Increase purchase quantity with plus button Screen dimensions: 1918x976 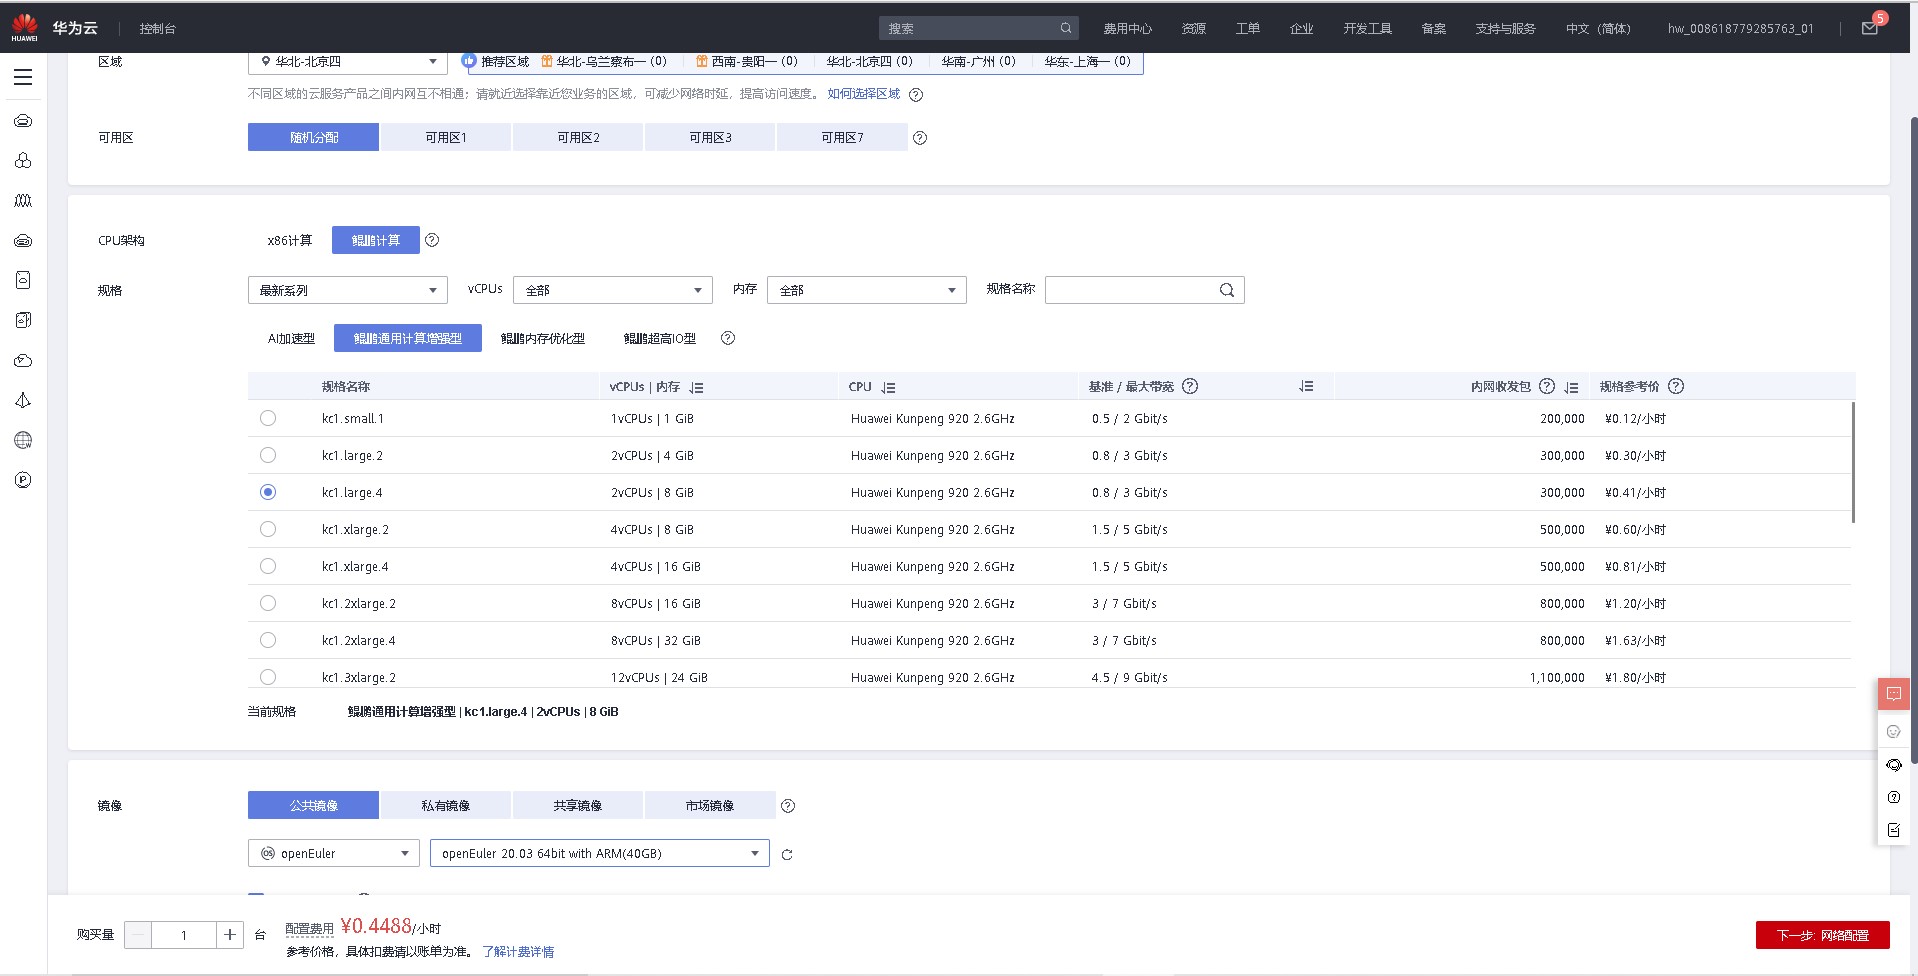pos(230,935)
